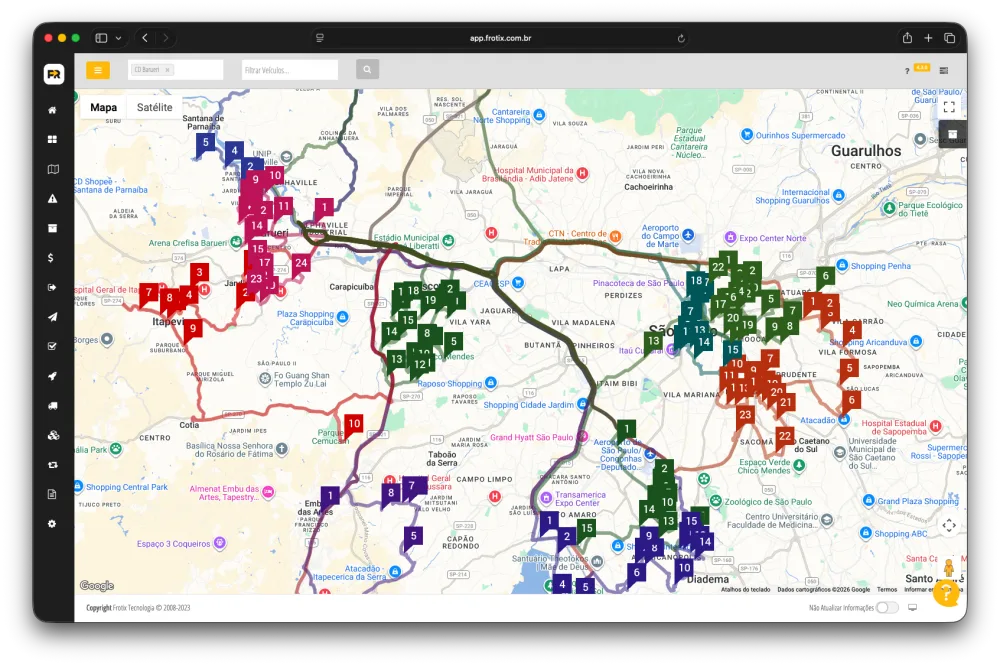The height and width of the screenshot is (666, 1000).
Task: Open the yellow floating help bubble
Action: point(947,593)
